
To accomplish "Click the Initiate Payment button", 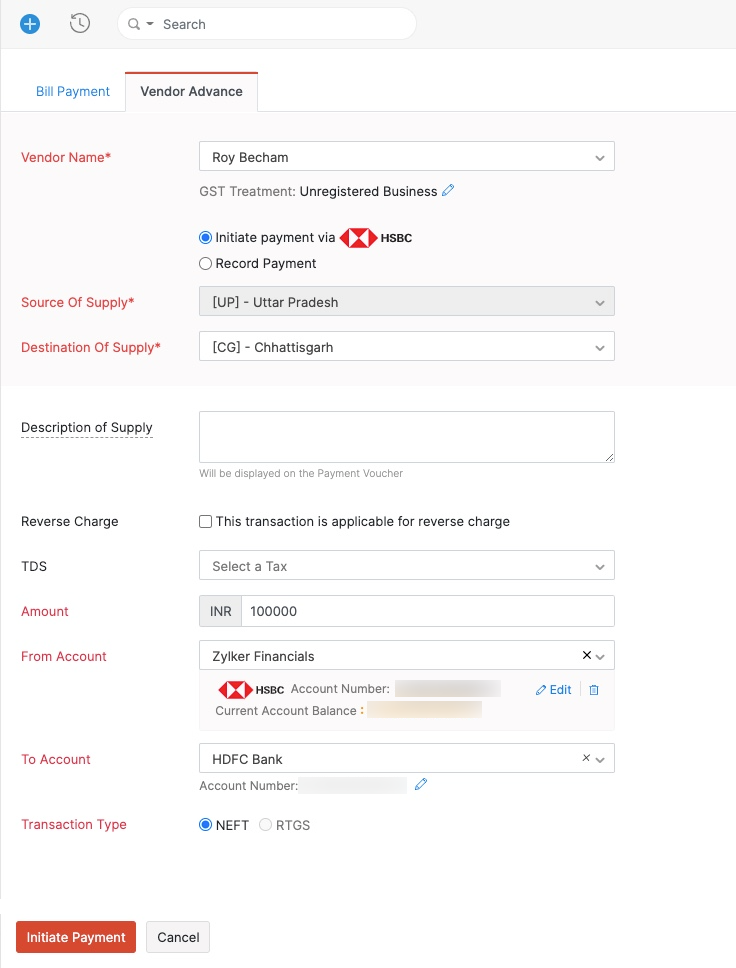I will pos(75,937).
